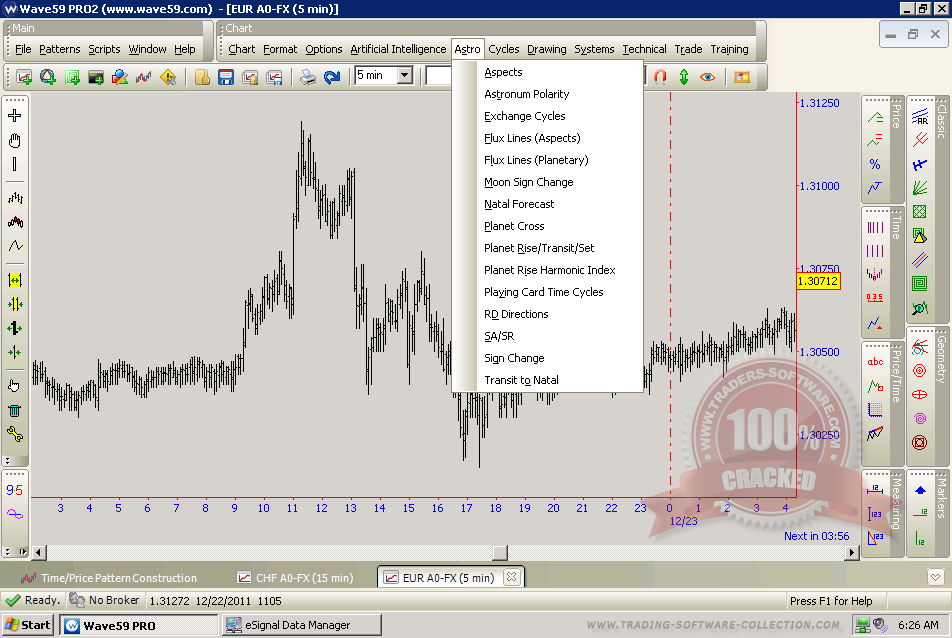Toggle the eye visibility icon in toolbar

[708, 76]
